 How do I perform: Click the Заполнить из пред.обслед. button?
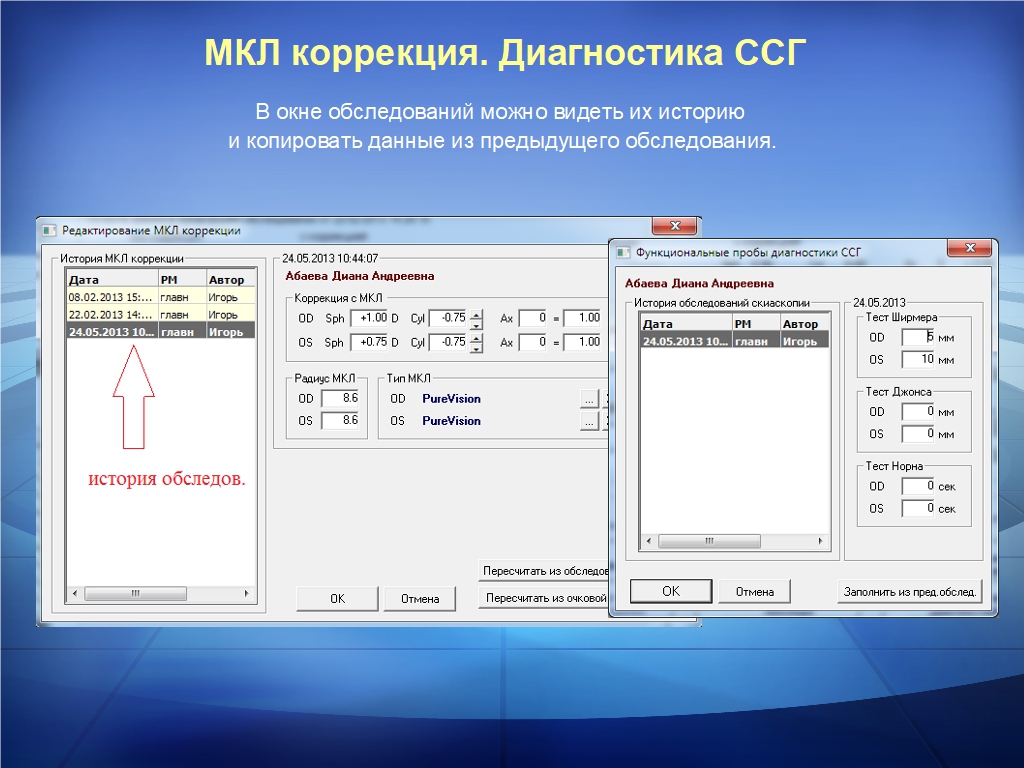[x=909, y=591]
